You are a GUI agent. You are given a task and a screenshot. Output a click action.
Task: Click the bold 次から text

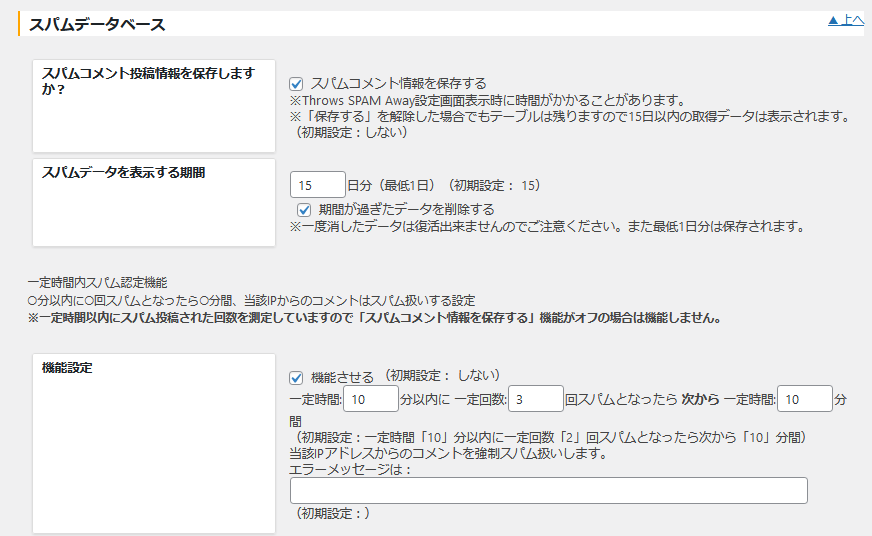tap(700, 399)
